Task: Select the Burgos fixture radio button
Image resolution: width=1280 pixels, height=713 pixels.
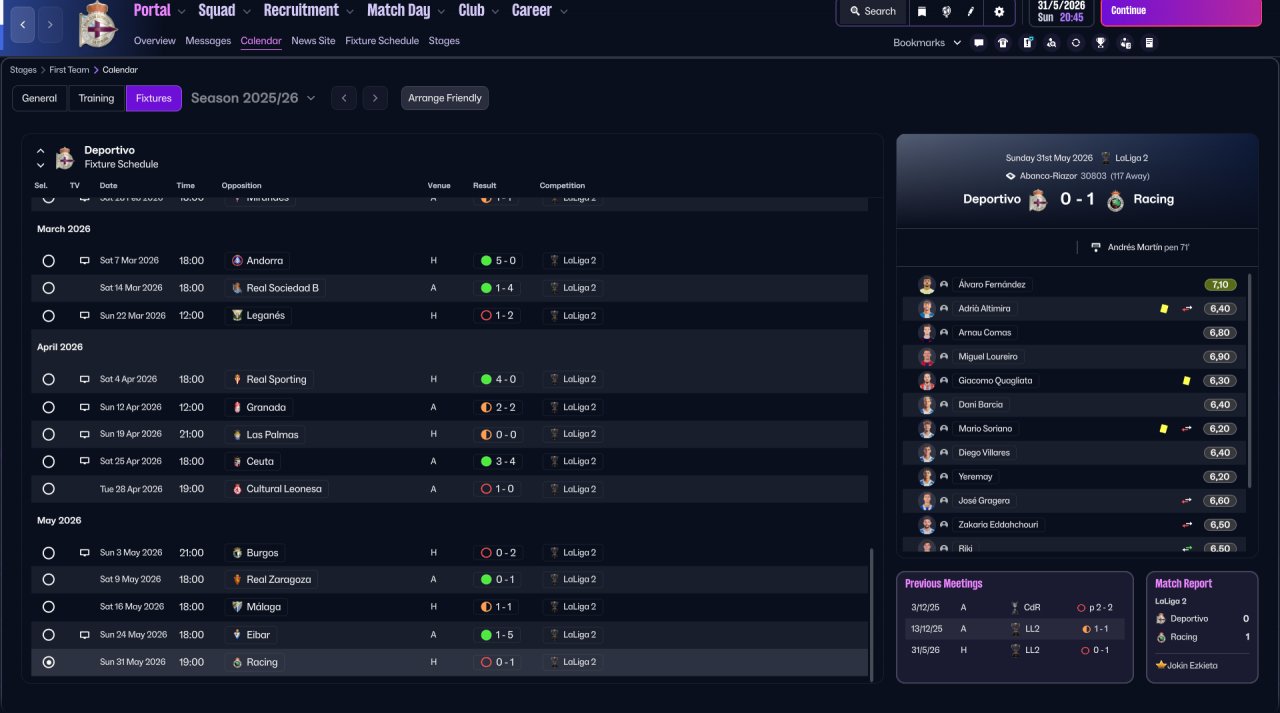Action: [48, 553]
